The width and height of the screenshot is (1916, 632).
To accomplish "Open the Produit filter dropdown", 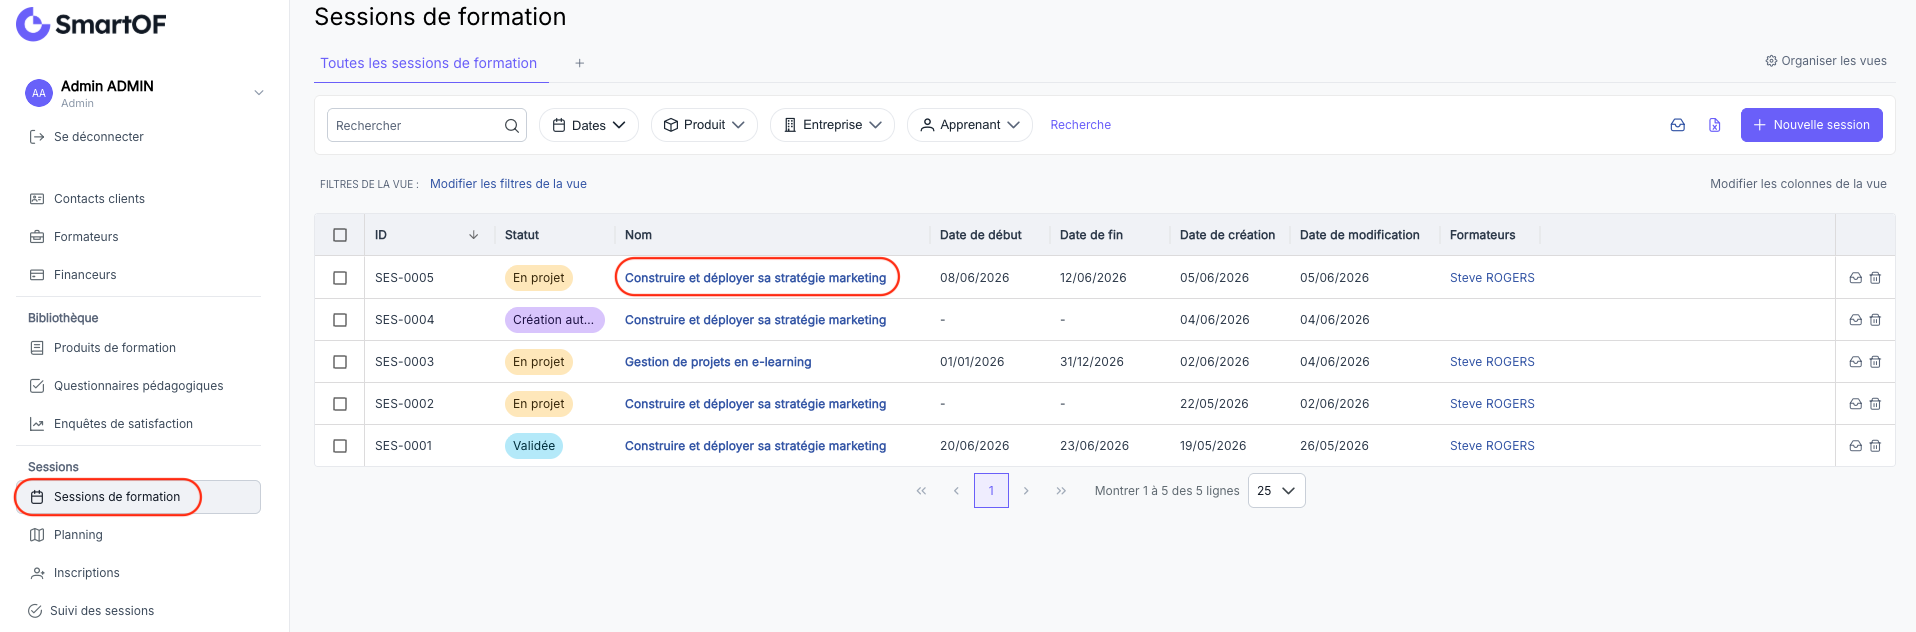I will tap(704, 125).
